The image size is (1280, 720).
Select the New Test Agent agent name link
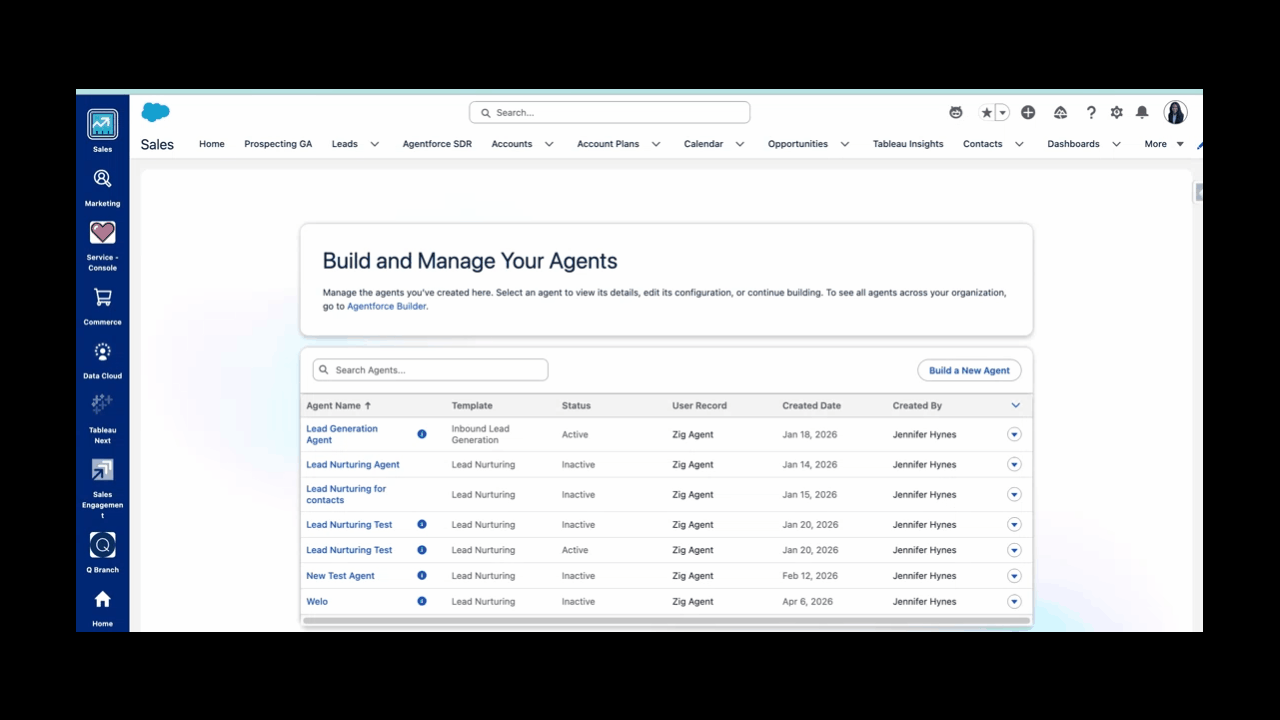pyautogui.click(x=340, y=575)
